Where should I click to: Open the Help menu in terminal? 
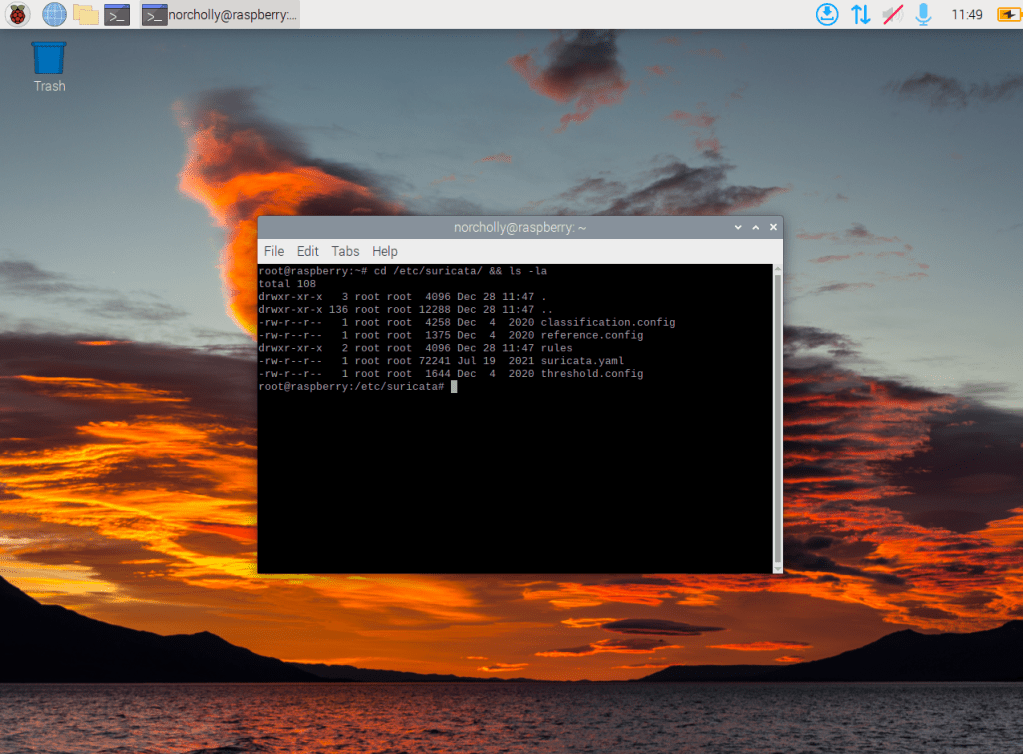coord(385,251)
